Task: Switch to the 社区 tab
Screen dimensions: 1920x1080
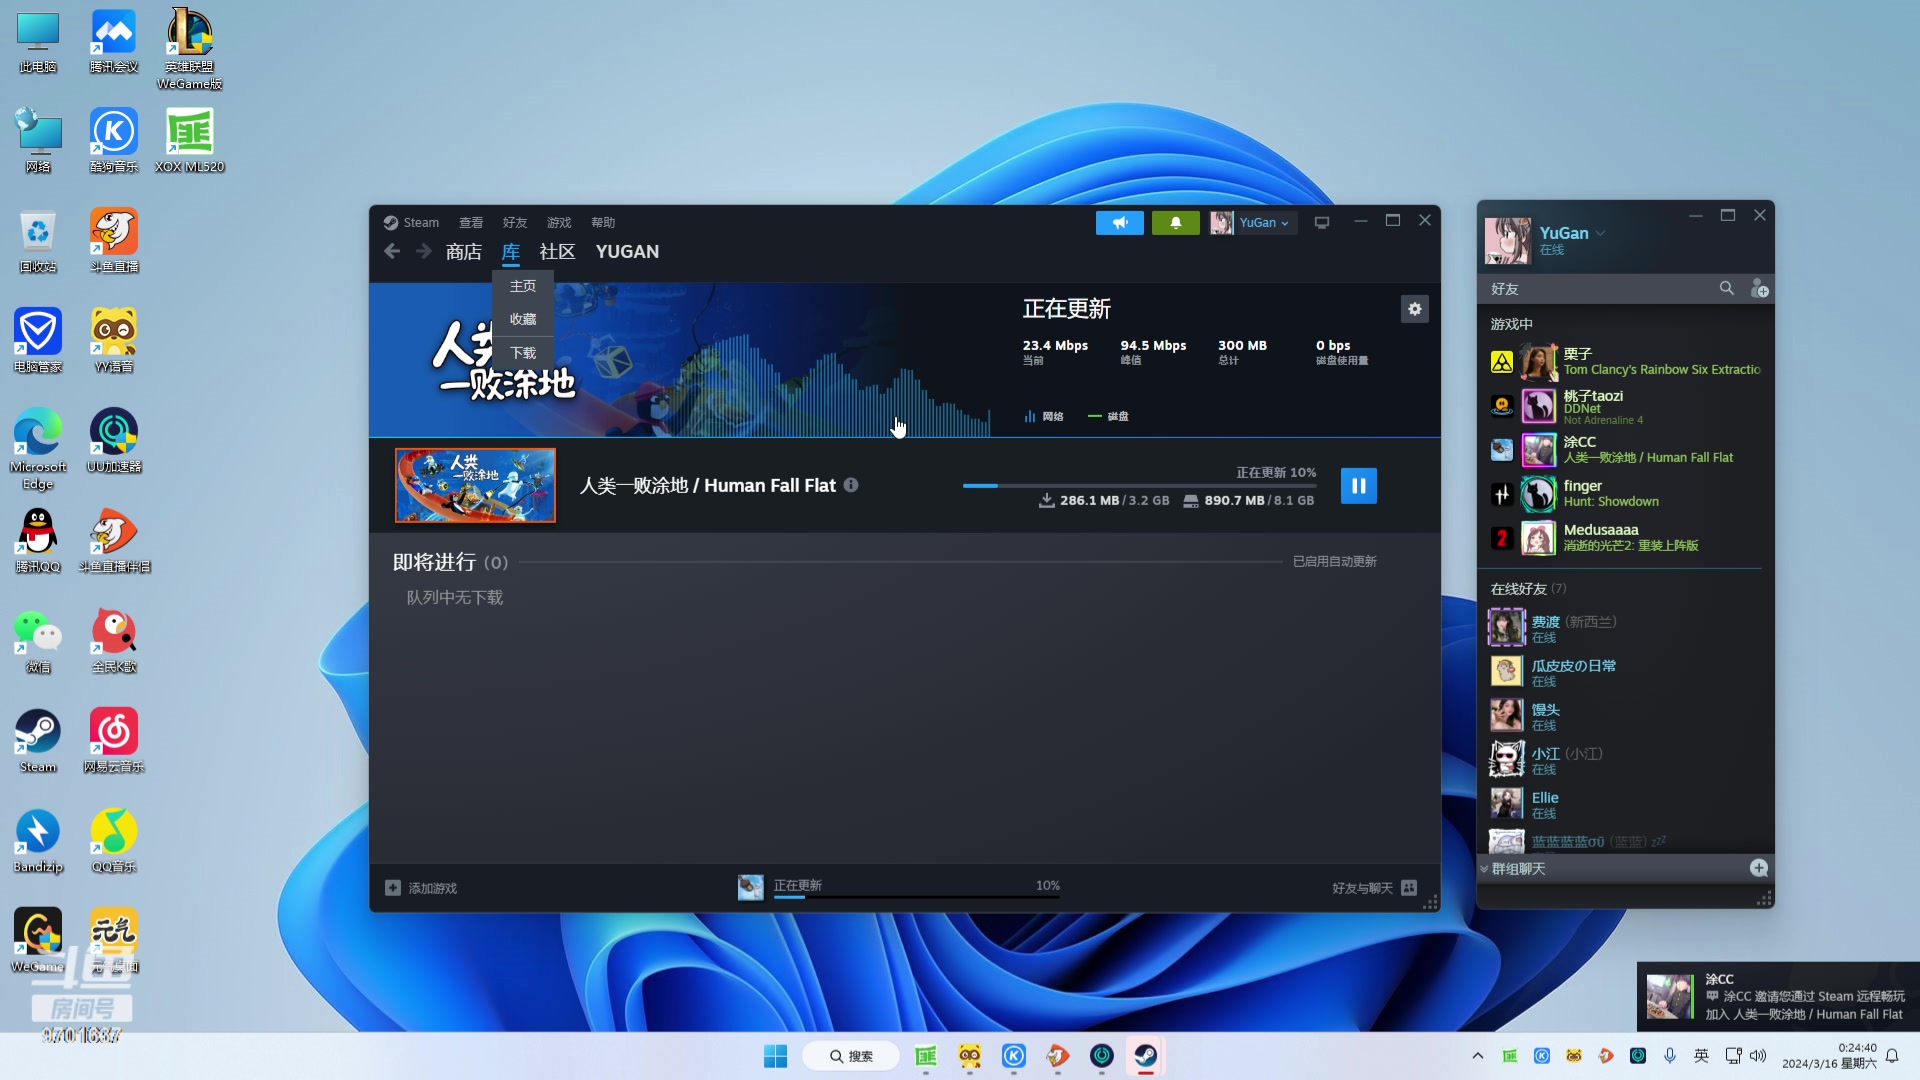Action: (x=557, y=252)
